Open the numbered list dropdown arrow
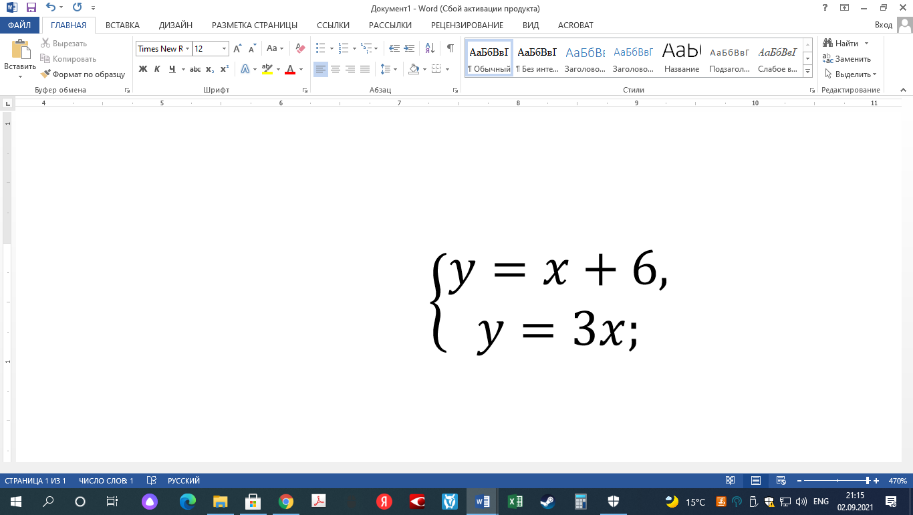 pyautogui.click(x=355, y=49)
